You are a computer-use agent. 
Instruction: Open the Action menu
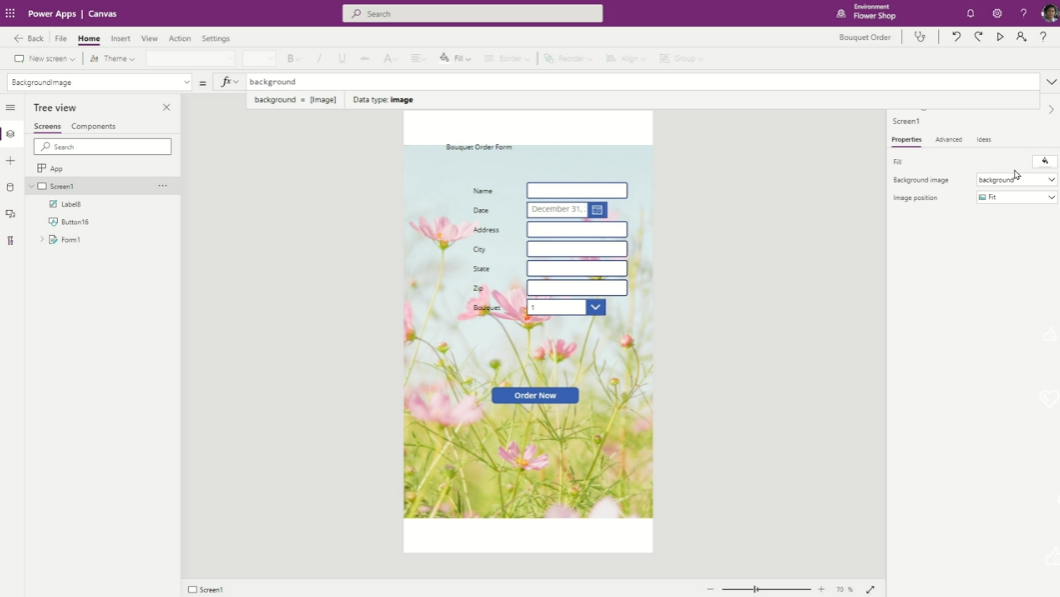[180, 39]
